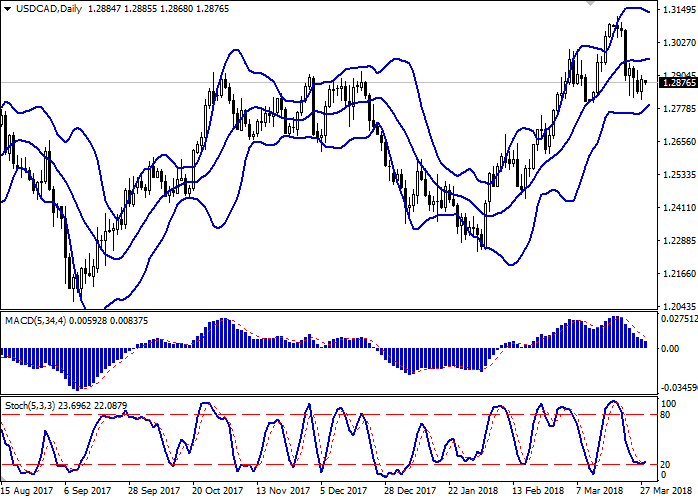Click the 6 Sep 2017 date label
698x500 pixels.
87,491
